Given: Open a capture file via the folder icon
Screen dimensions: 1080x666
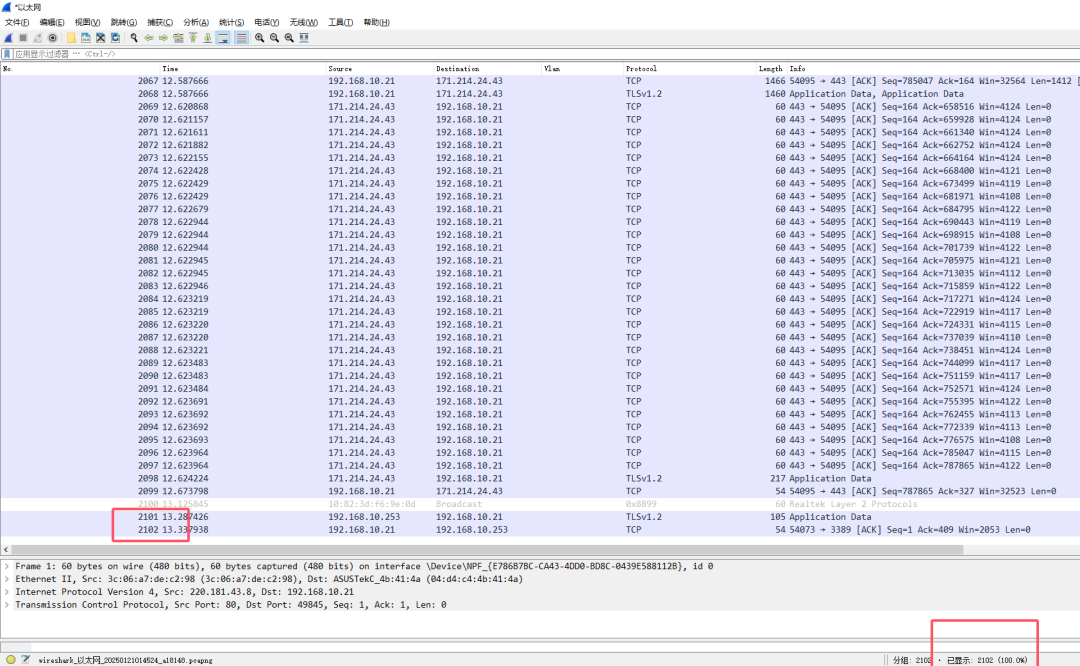Looking at the screenshot, I should pyautogui.click(x=71, y=38).
